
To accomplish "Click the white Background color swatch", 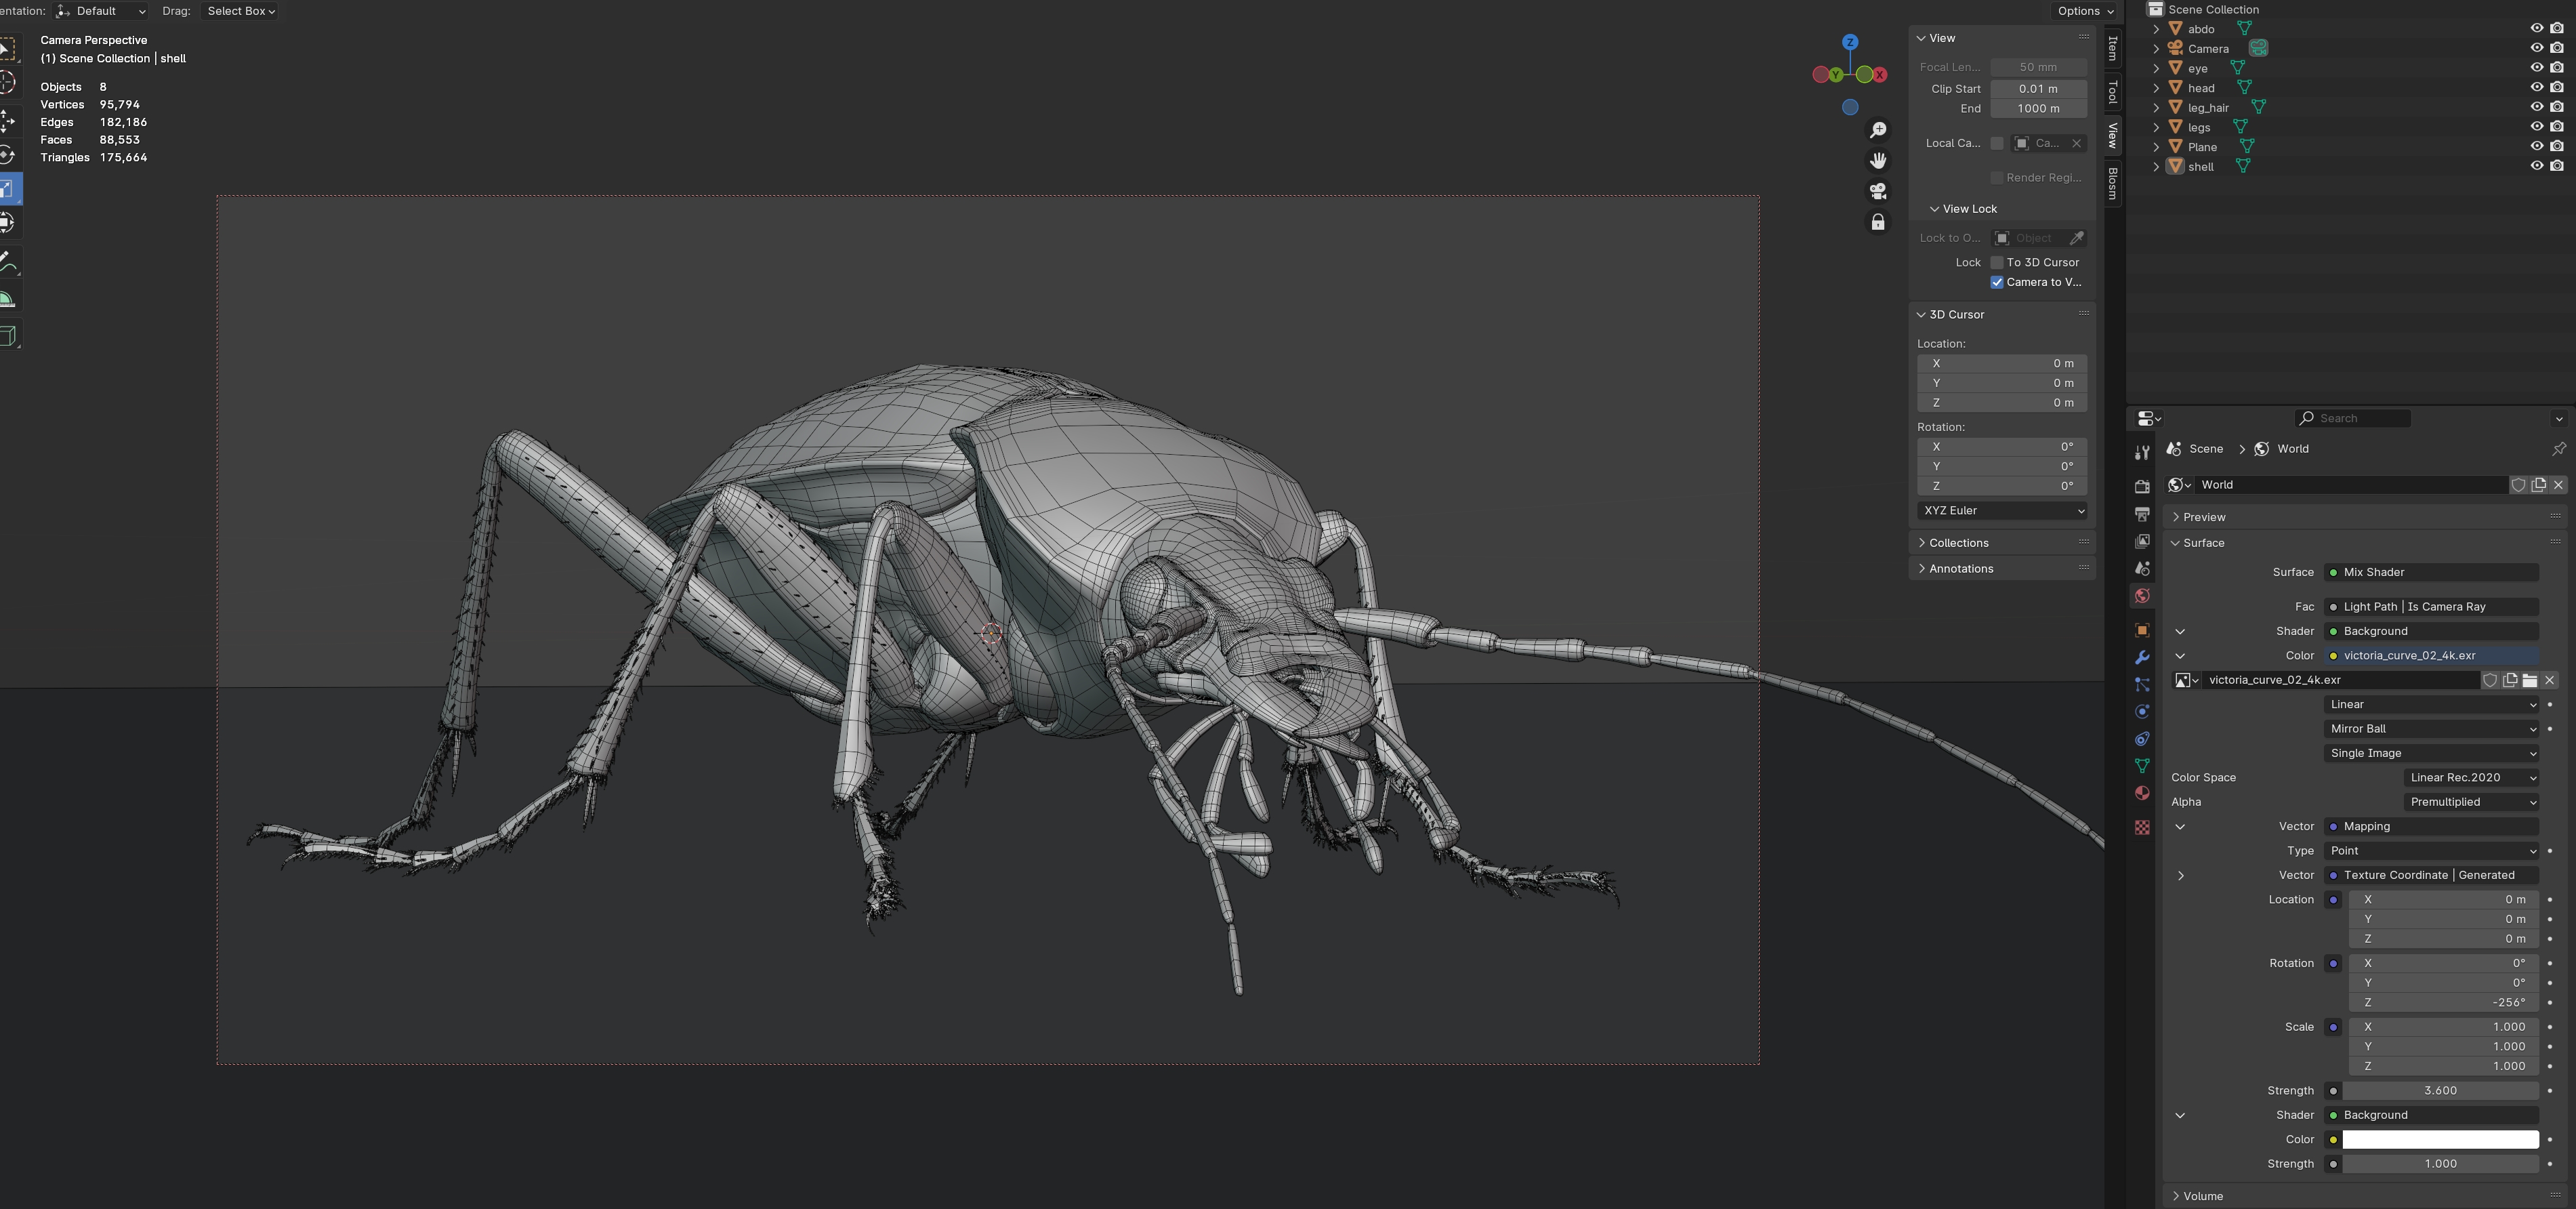I will pyautogui.click(x=2440, y=1140).
